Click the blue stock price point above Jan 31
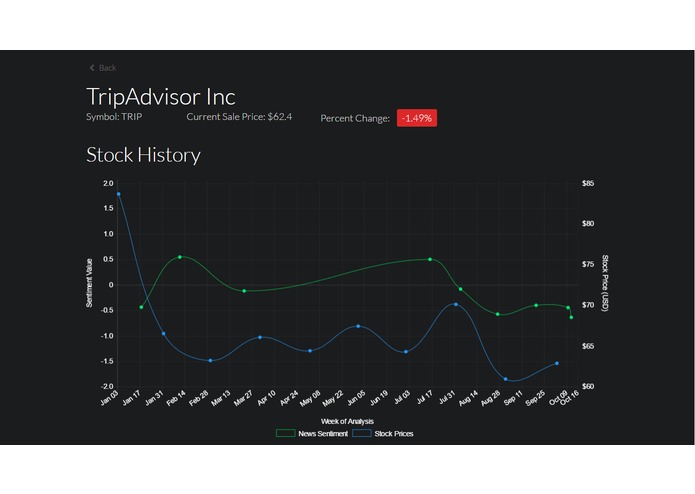 (164, 334)
